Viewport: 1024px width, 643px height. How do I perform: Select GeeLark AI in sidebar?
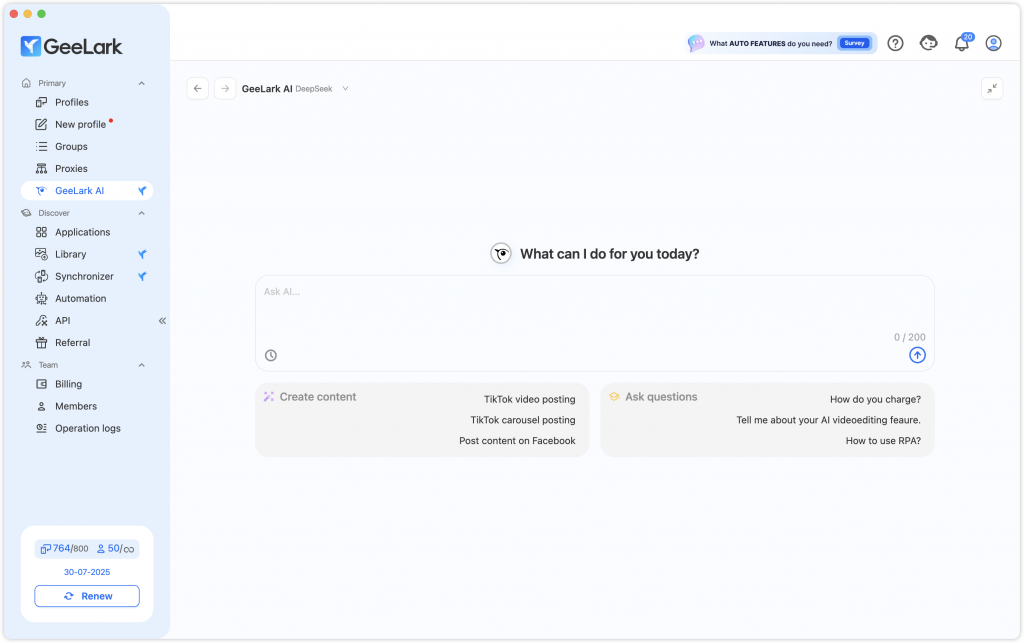click(87, 191)
